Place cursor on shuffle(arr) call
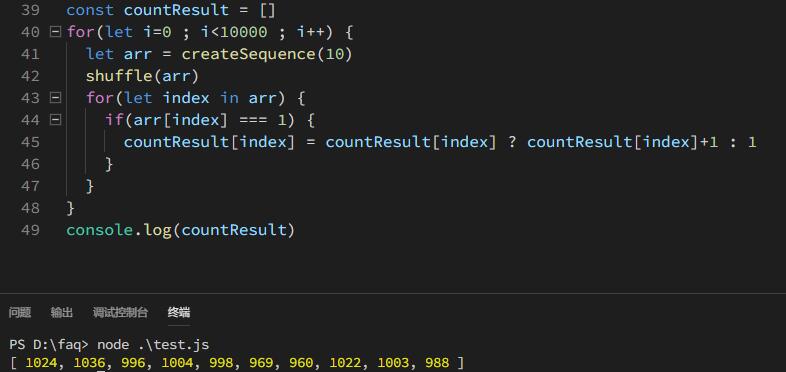Screen dimensions: 786x372 click(x=142, y=76)
